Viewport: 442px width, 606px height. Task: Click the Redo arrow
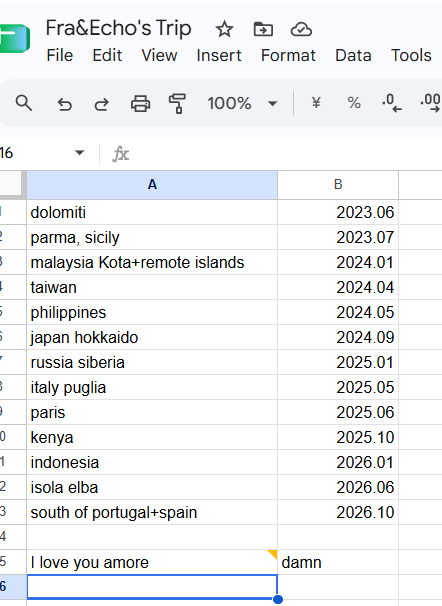102,104
